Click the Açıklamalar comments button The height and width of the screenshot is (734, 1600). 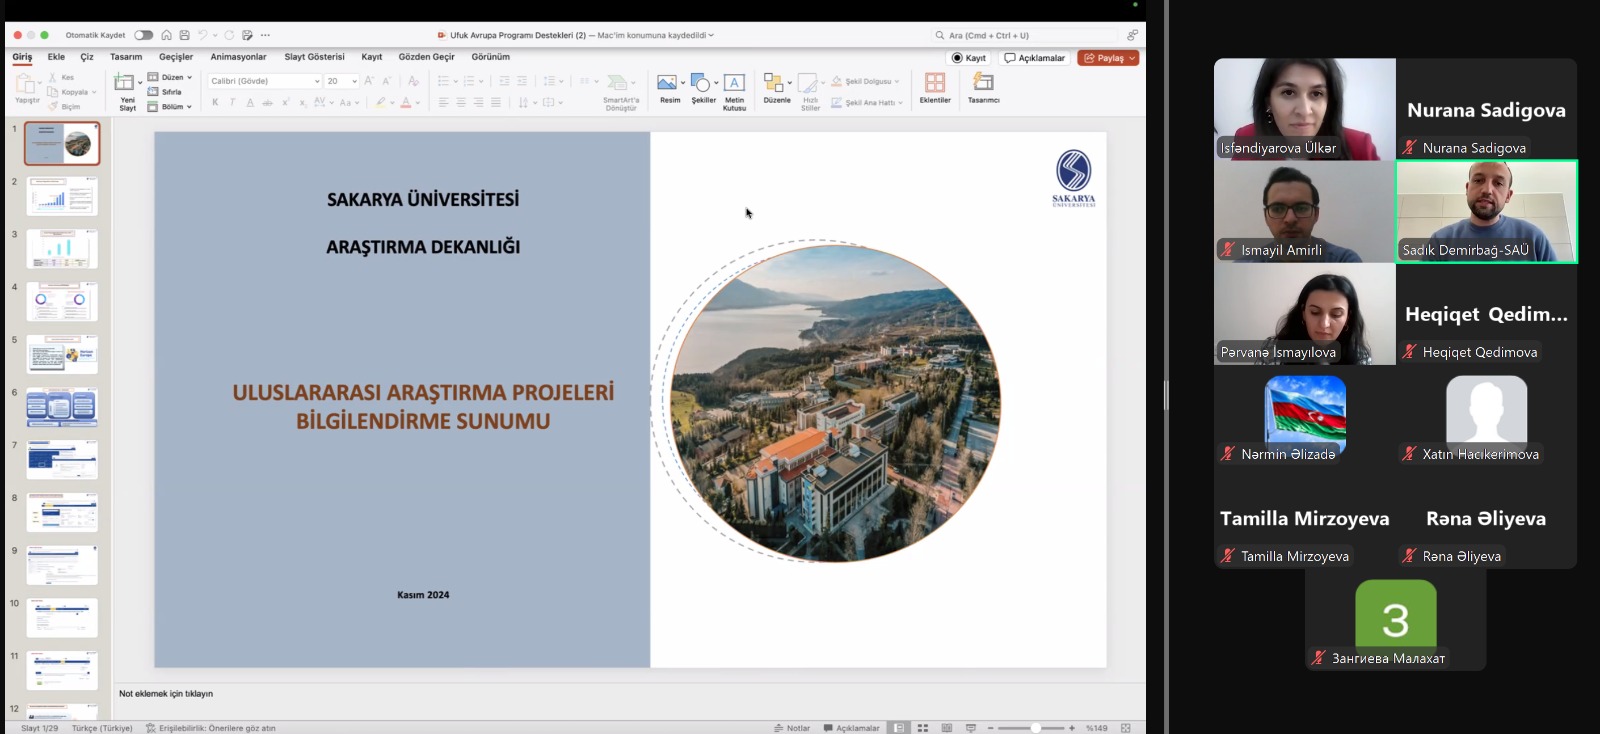point(1035,58)
